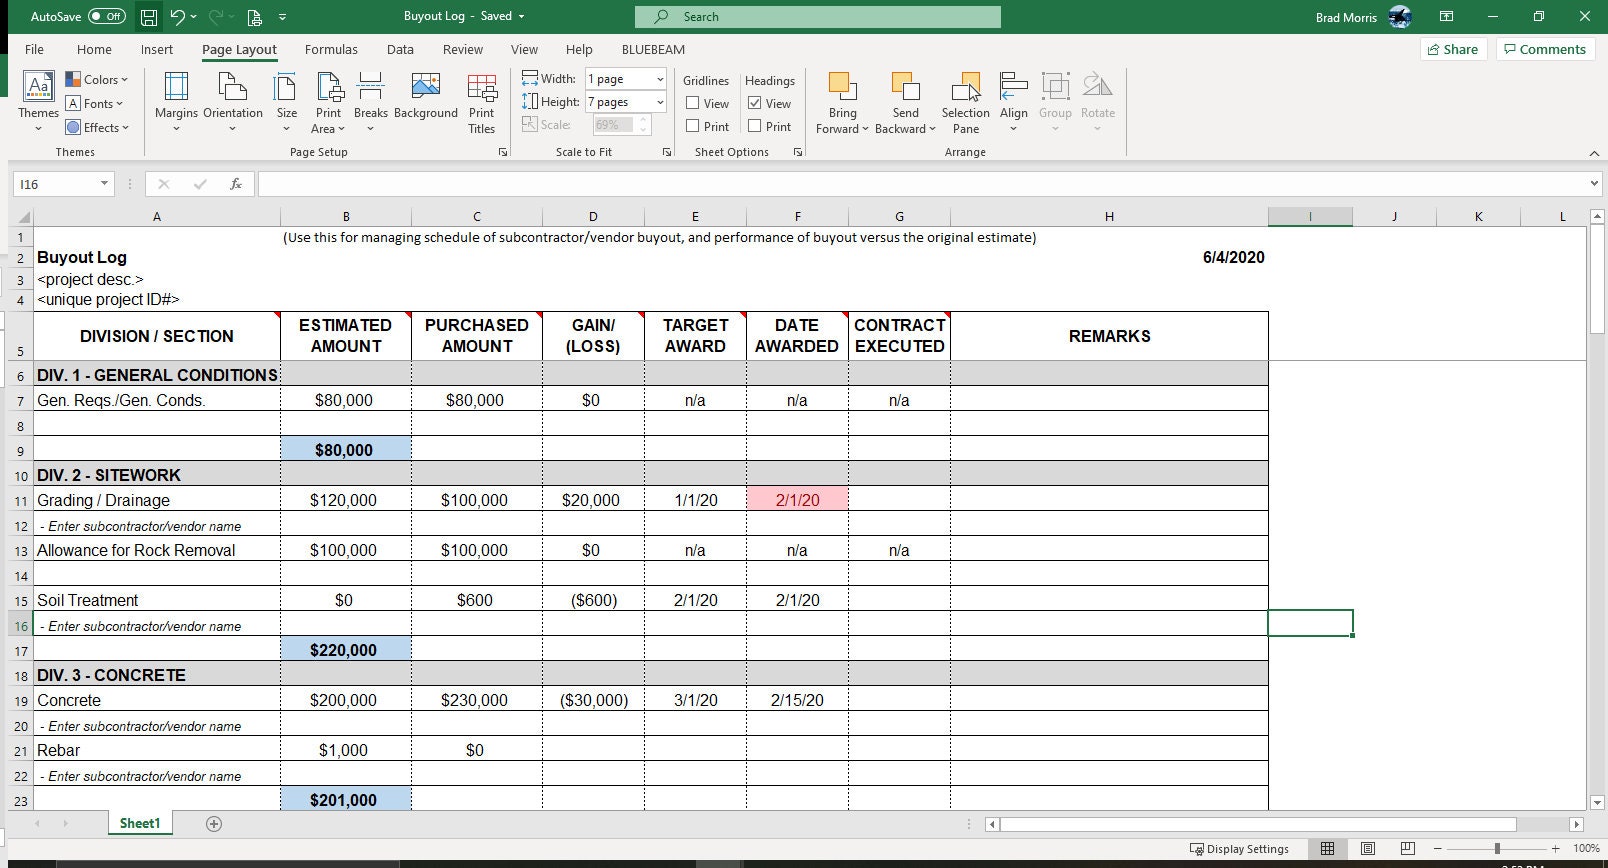Viewport: 1608px width, 868px height.
Task: Open the page Size menu
Action: point(287,102)
